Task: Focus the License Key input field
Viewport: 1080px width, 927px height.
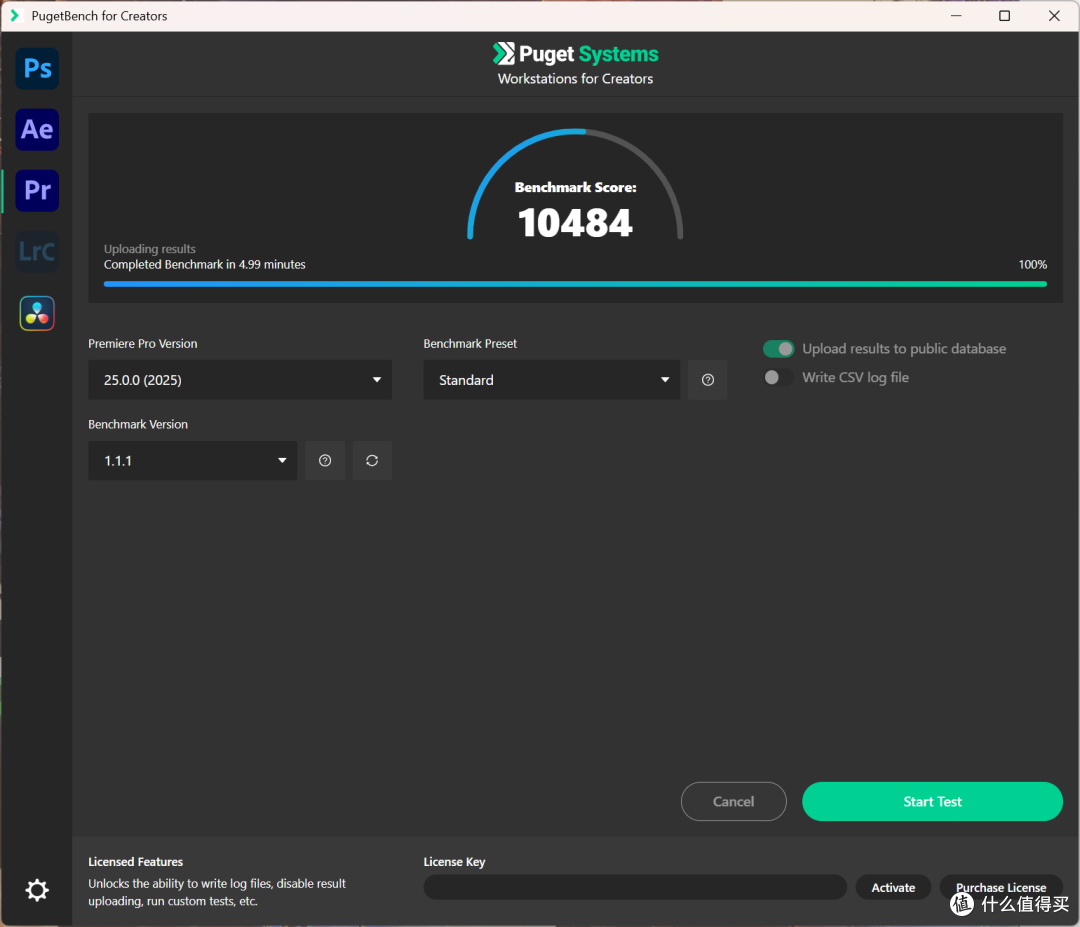Action: (x=635, y=887)
